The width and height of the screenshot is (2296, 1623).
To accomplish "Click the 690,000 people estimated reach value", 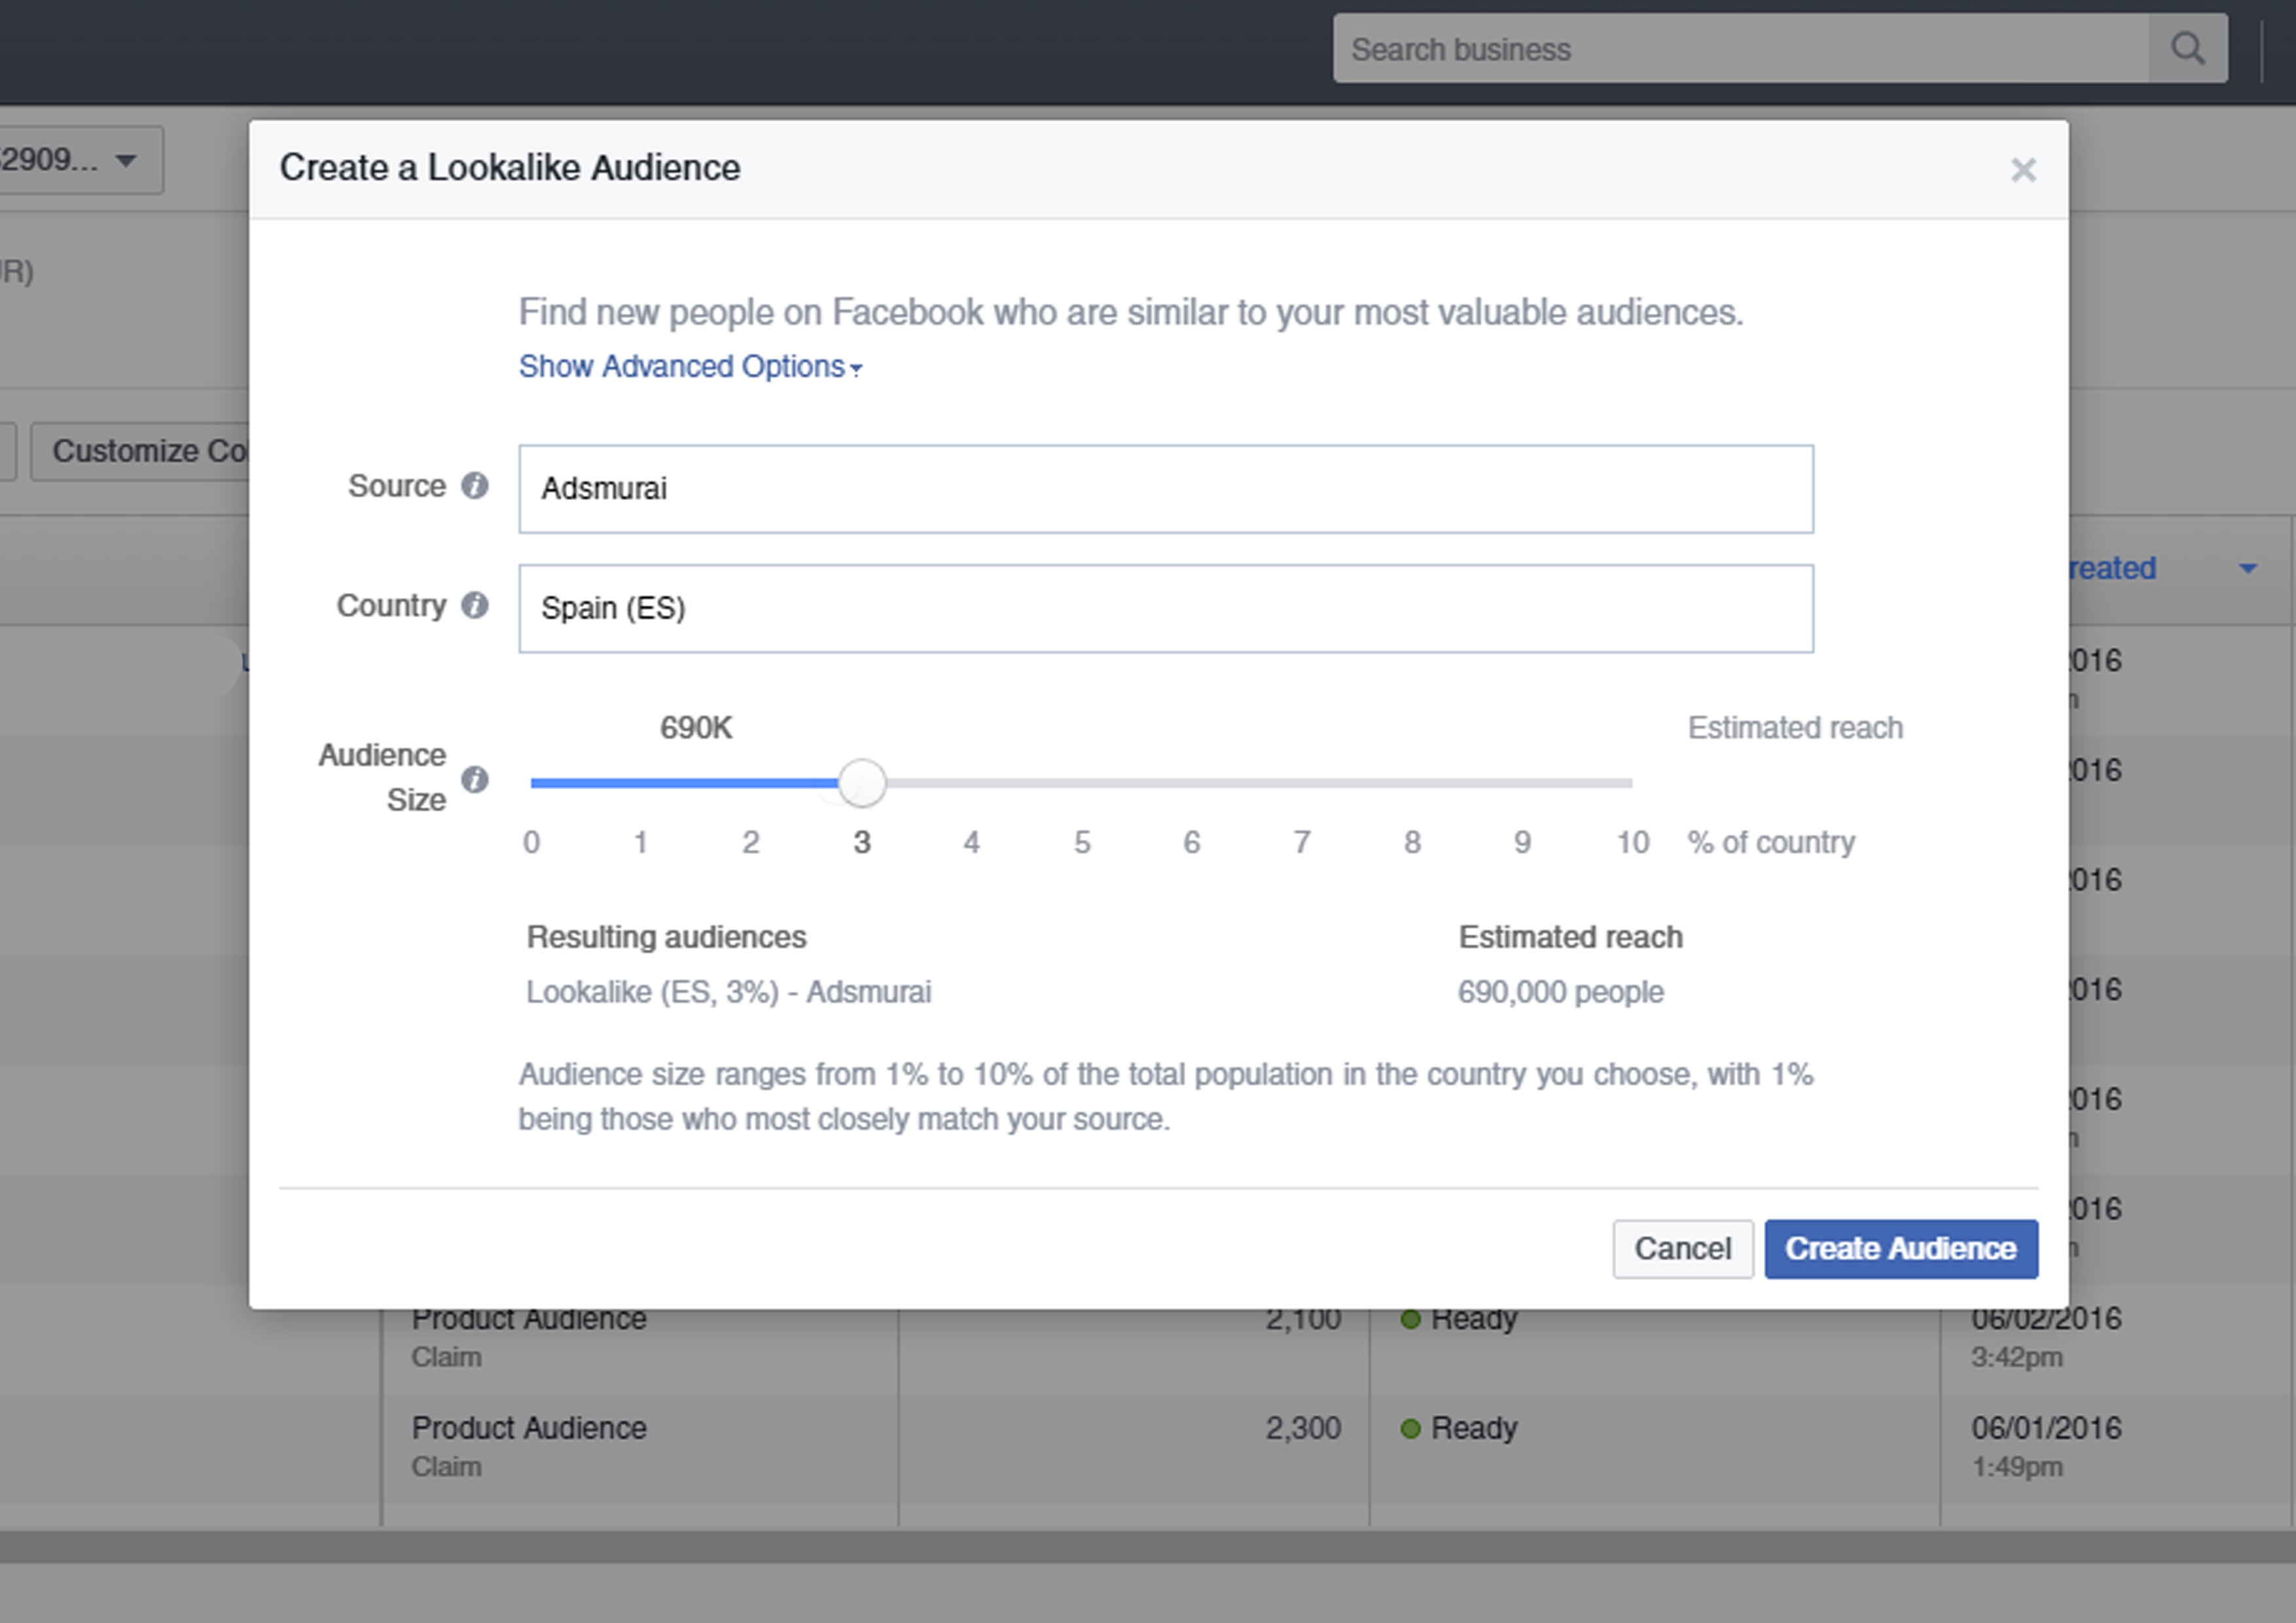I will pos(1561,992).
